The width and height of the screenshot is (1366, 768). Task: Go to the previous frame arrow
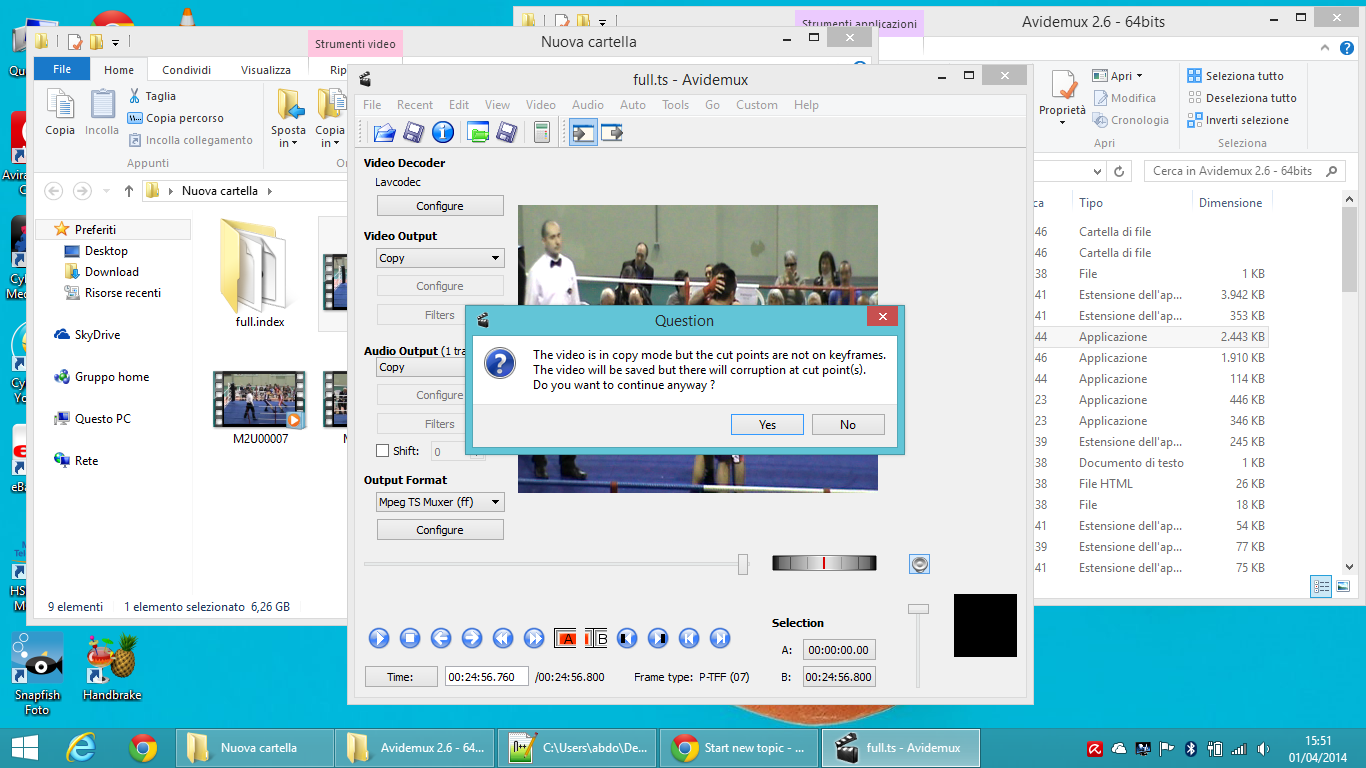click(x=441, y=638)
